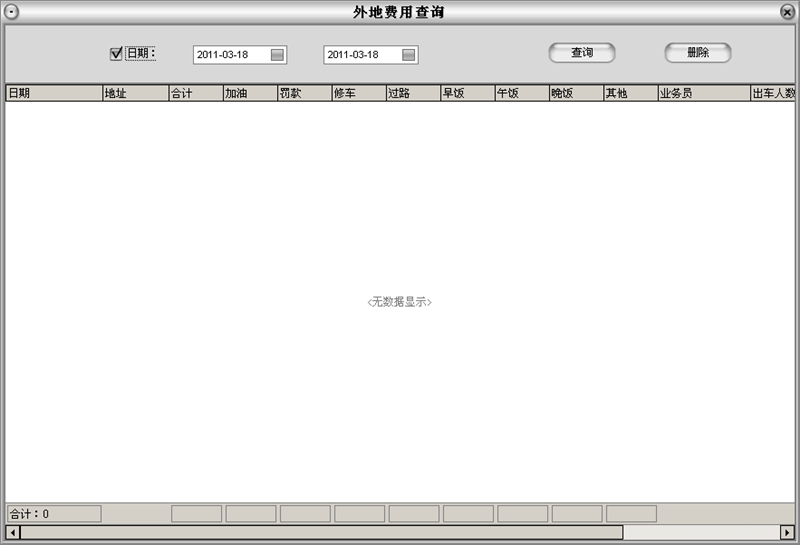Click the 午饭 column header
The width and height of the screenshot is (800, 545).
click(x=522, y=93)
